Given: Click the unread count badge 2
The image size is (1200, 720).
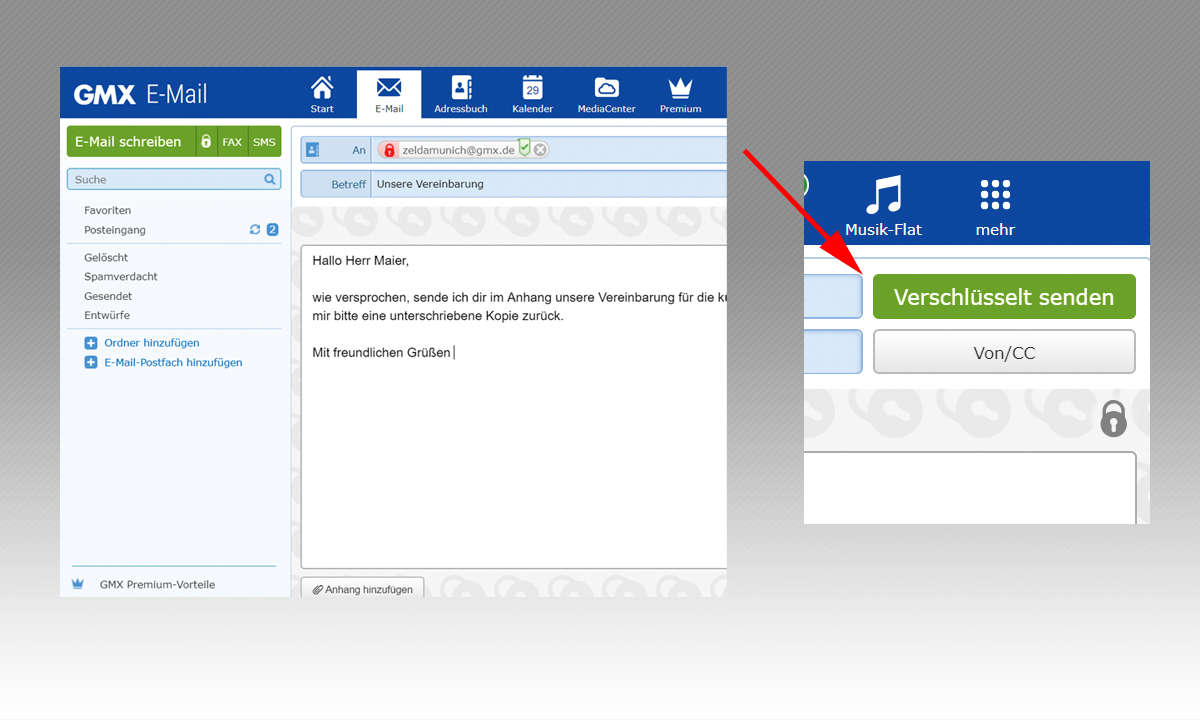Looking at the screenshot, I should [x=272, y=230].
